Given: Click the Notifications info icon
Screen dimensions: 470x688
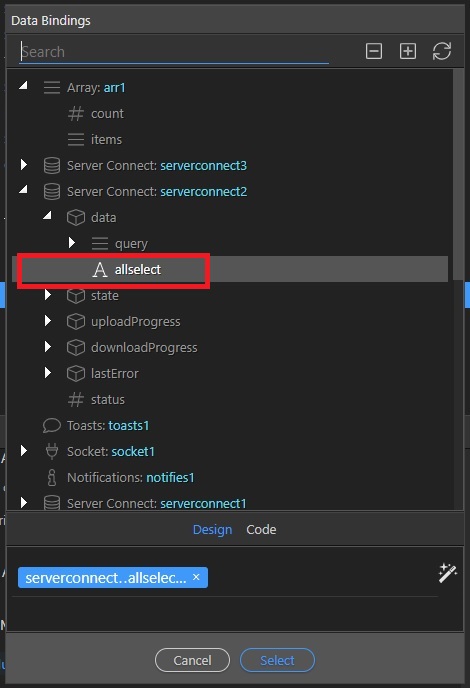Looking at the screenshot, I should click(x=52, y=477).
